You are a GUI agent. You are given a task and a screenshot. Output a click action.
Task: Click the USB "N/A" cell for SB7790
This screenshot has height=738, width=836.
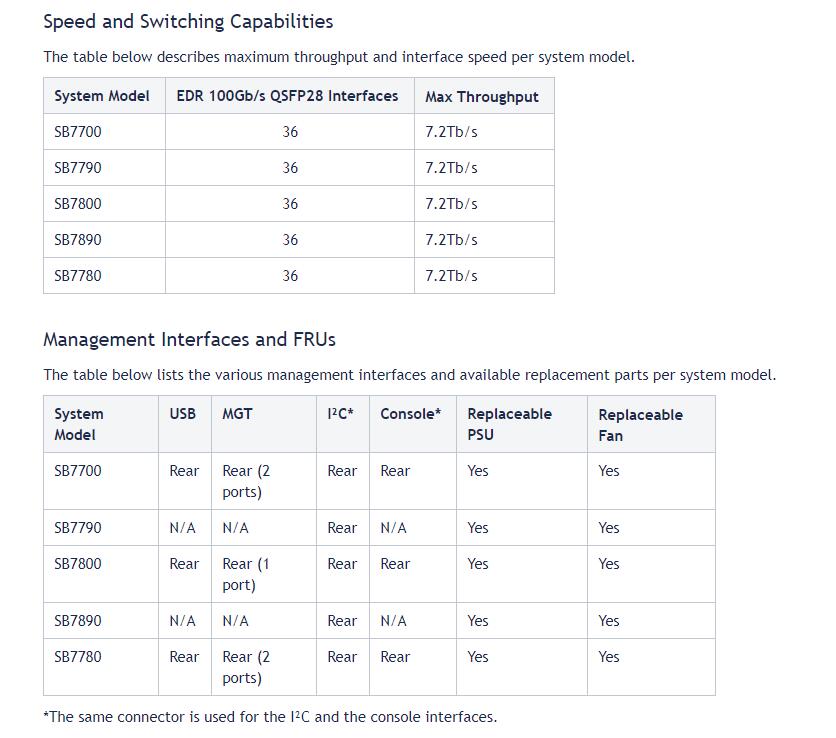[x=183, y=528]
